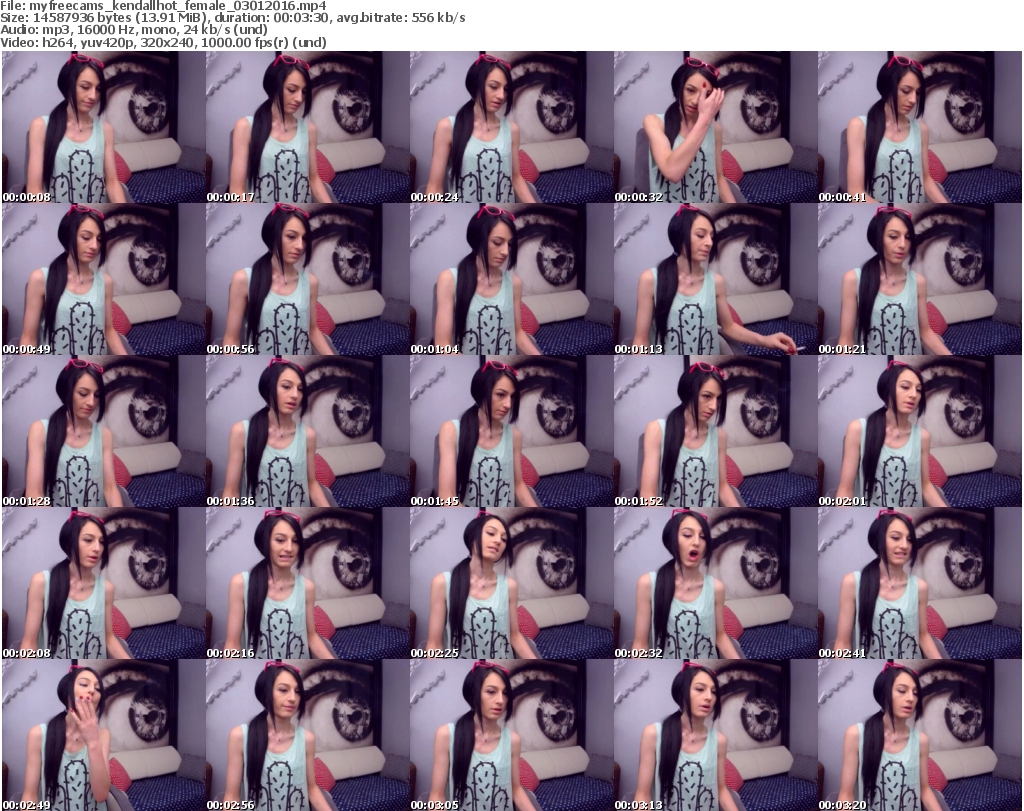
Task: Select the thumbnail stamped 00:01:36
Action: pos(307,431)
